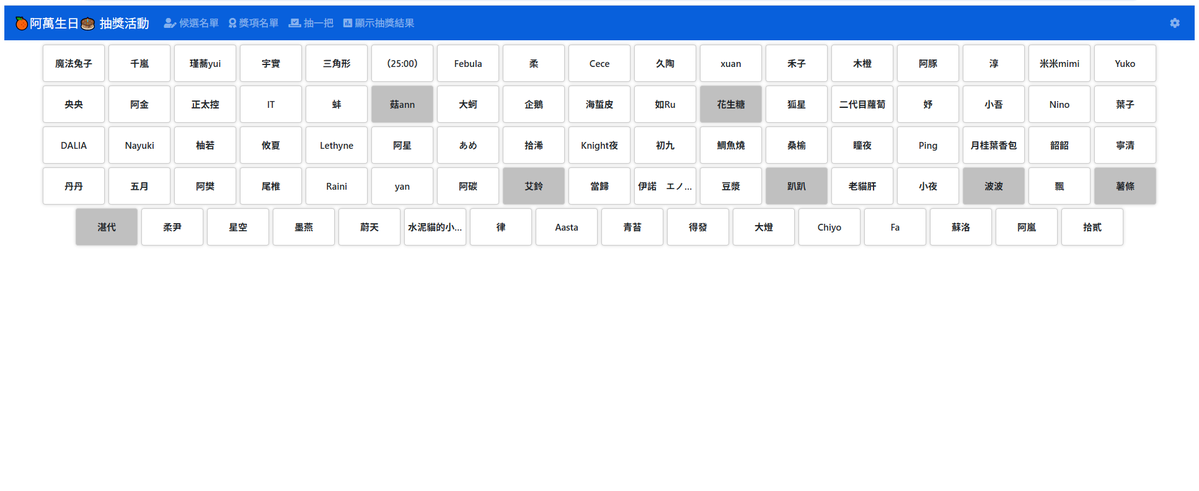Viewport: 1199px width, 491px height.
Task: Choose the 月桂葉香包 card
Action: [994, 145]
